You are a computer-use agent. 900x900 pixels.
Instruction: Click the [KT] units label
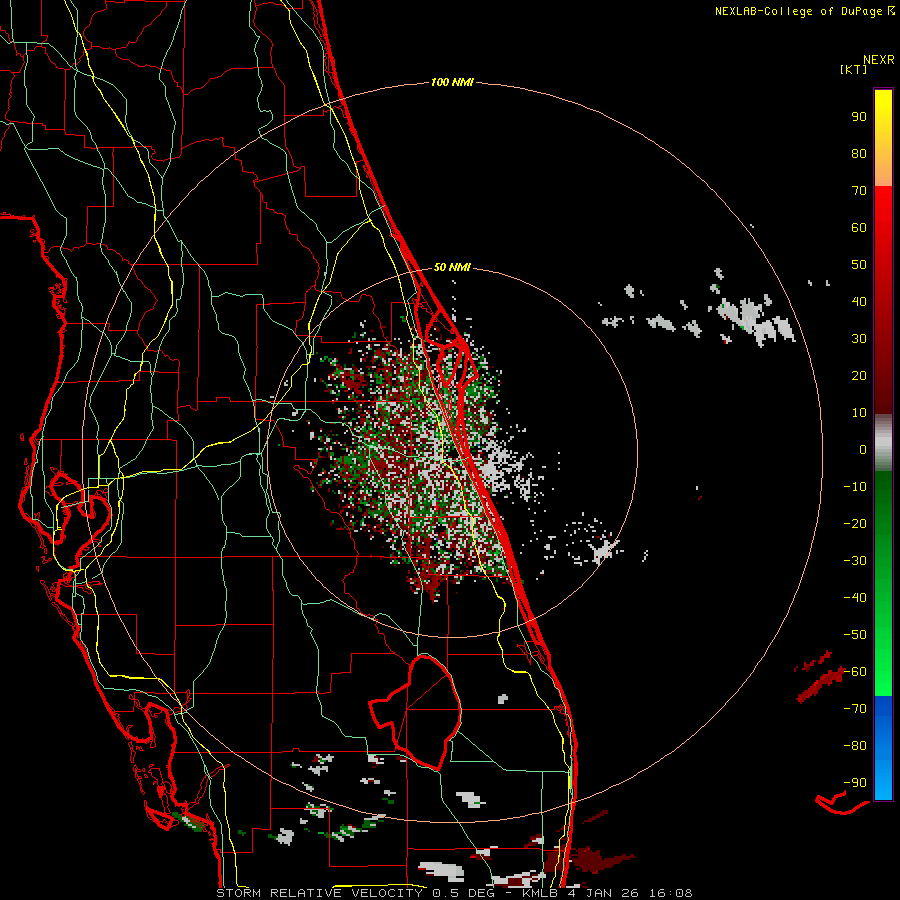point(854,69)
